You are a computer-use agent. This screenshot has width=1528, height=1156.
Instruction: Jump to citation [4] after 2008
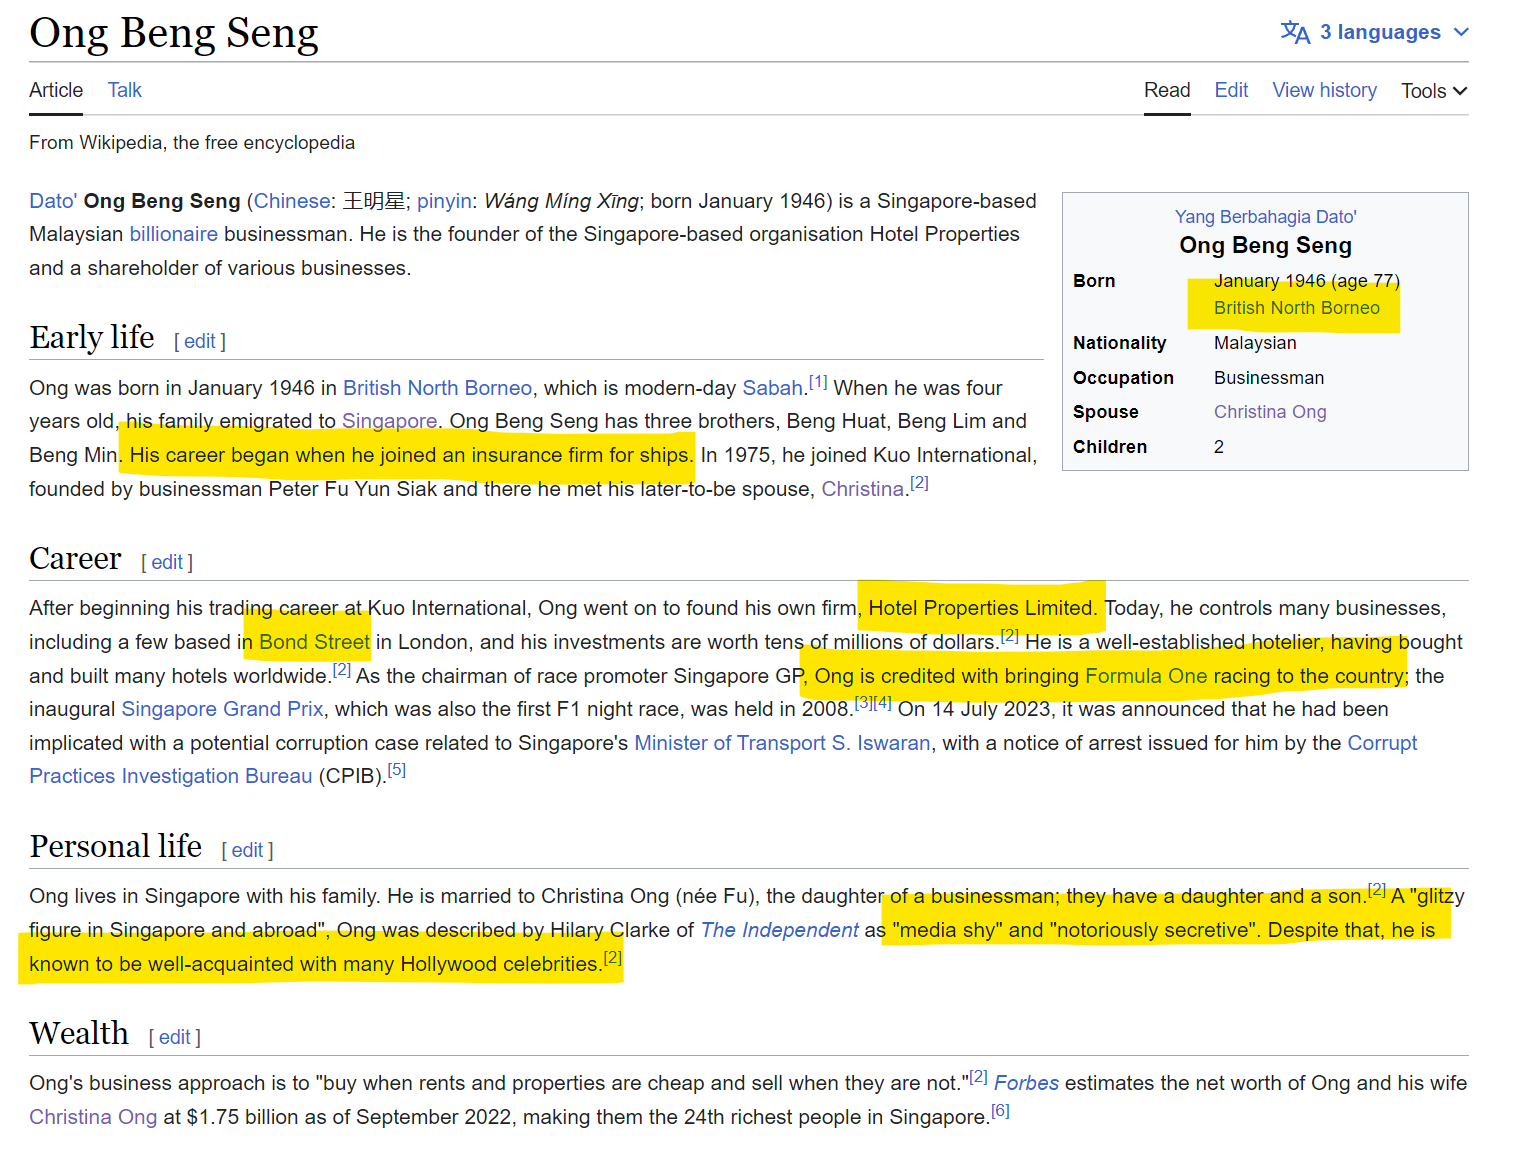point(882,703)
